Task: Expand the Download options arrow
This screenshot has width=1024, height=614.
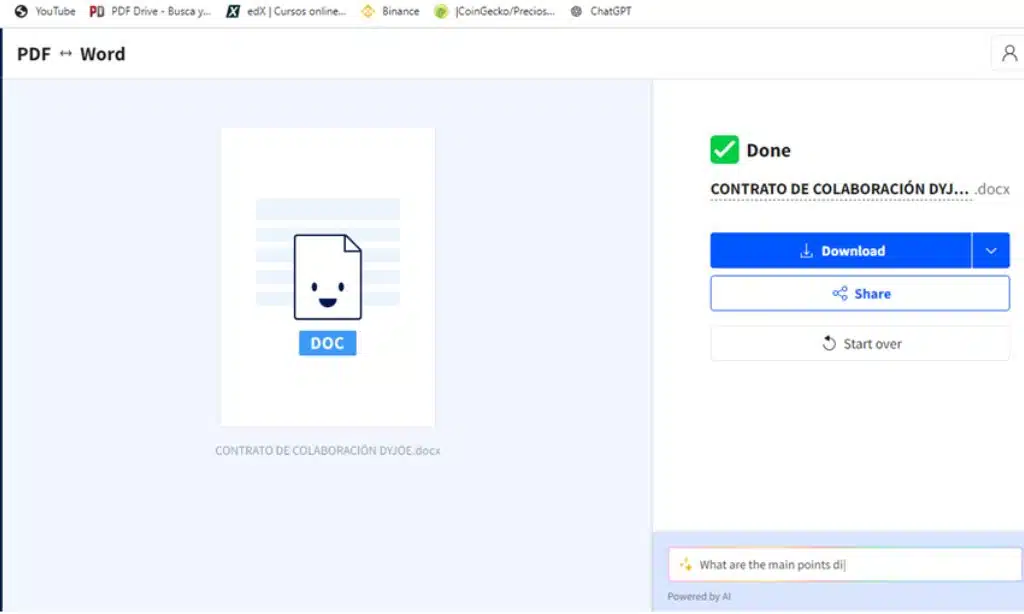Action: (991, 251)
